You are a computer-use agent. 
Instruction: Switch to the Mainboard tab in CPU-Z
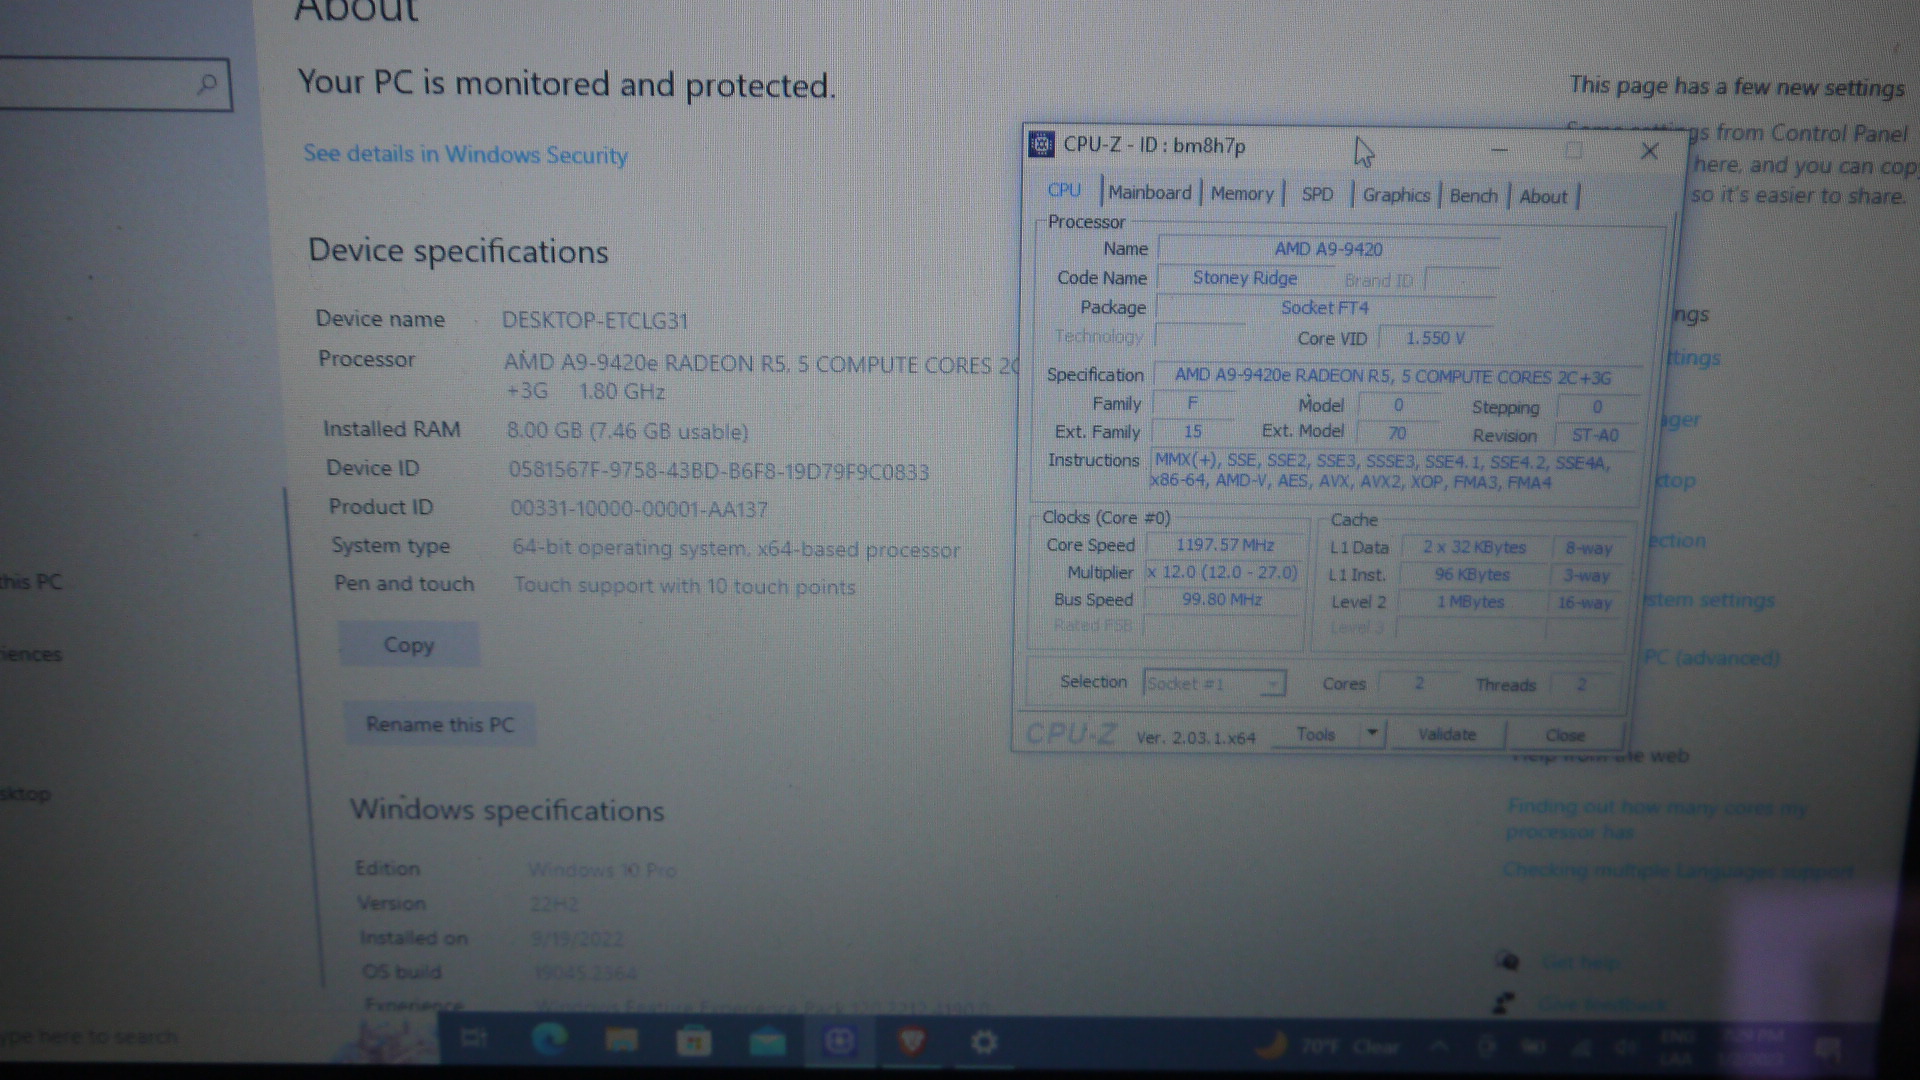[x=1149, y=193]
